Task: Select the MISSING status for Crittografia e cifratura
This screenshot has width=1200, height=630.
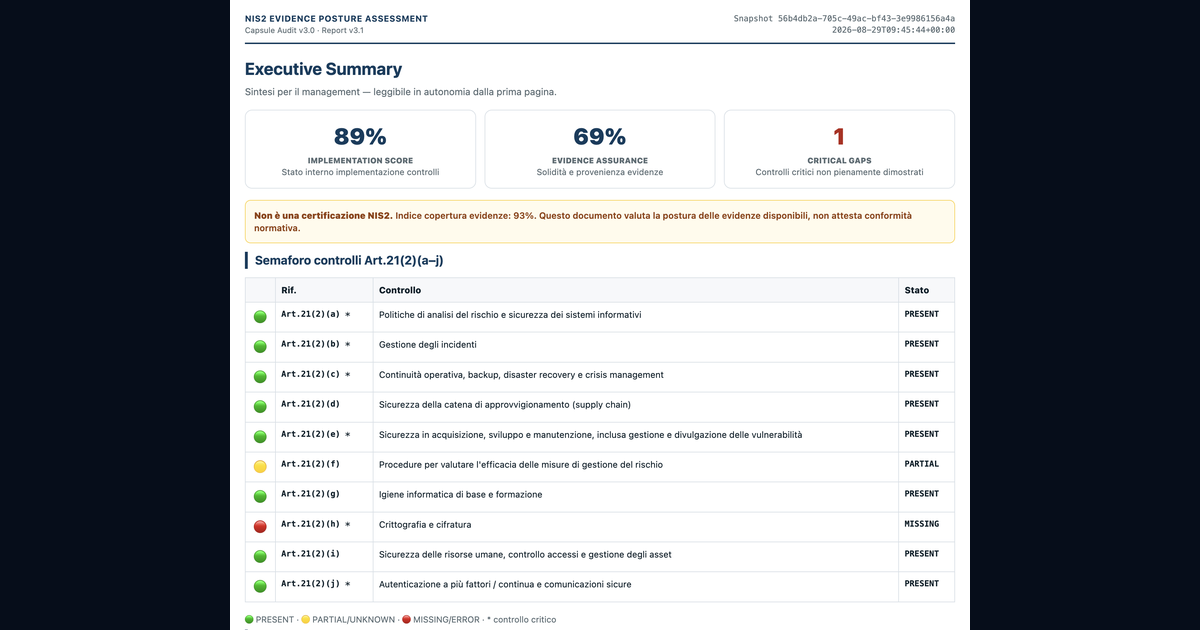Action: coord(922,524)
